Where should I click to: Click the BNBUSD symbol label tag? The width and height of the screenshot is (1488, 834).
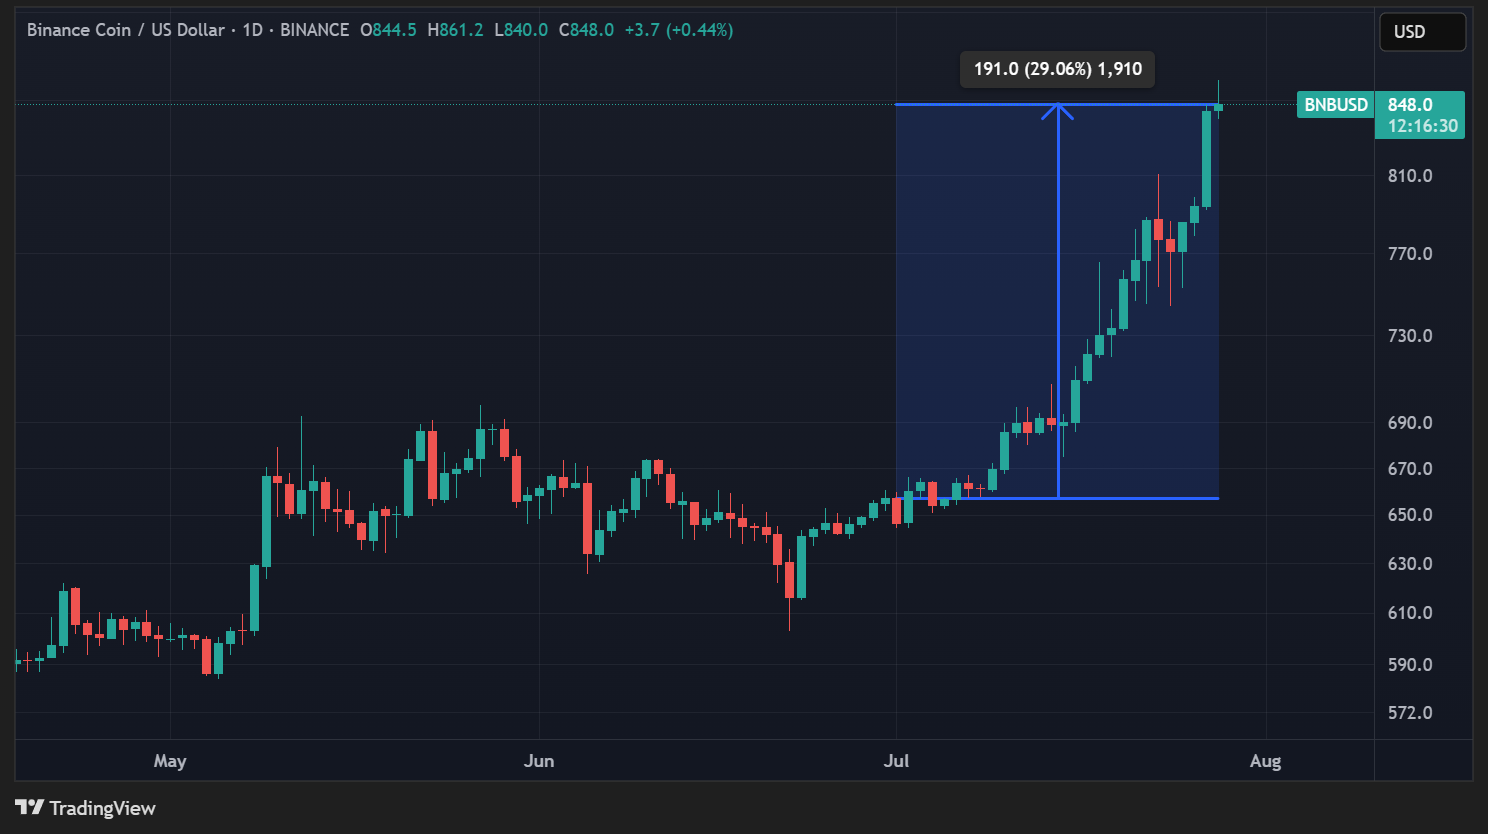tap(1335, 105)
